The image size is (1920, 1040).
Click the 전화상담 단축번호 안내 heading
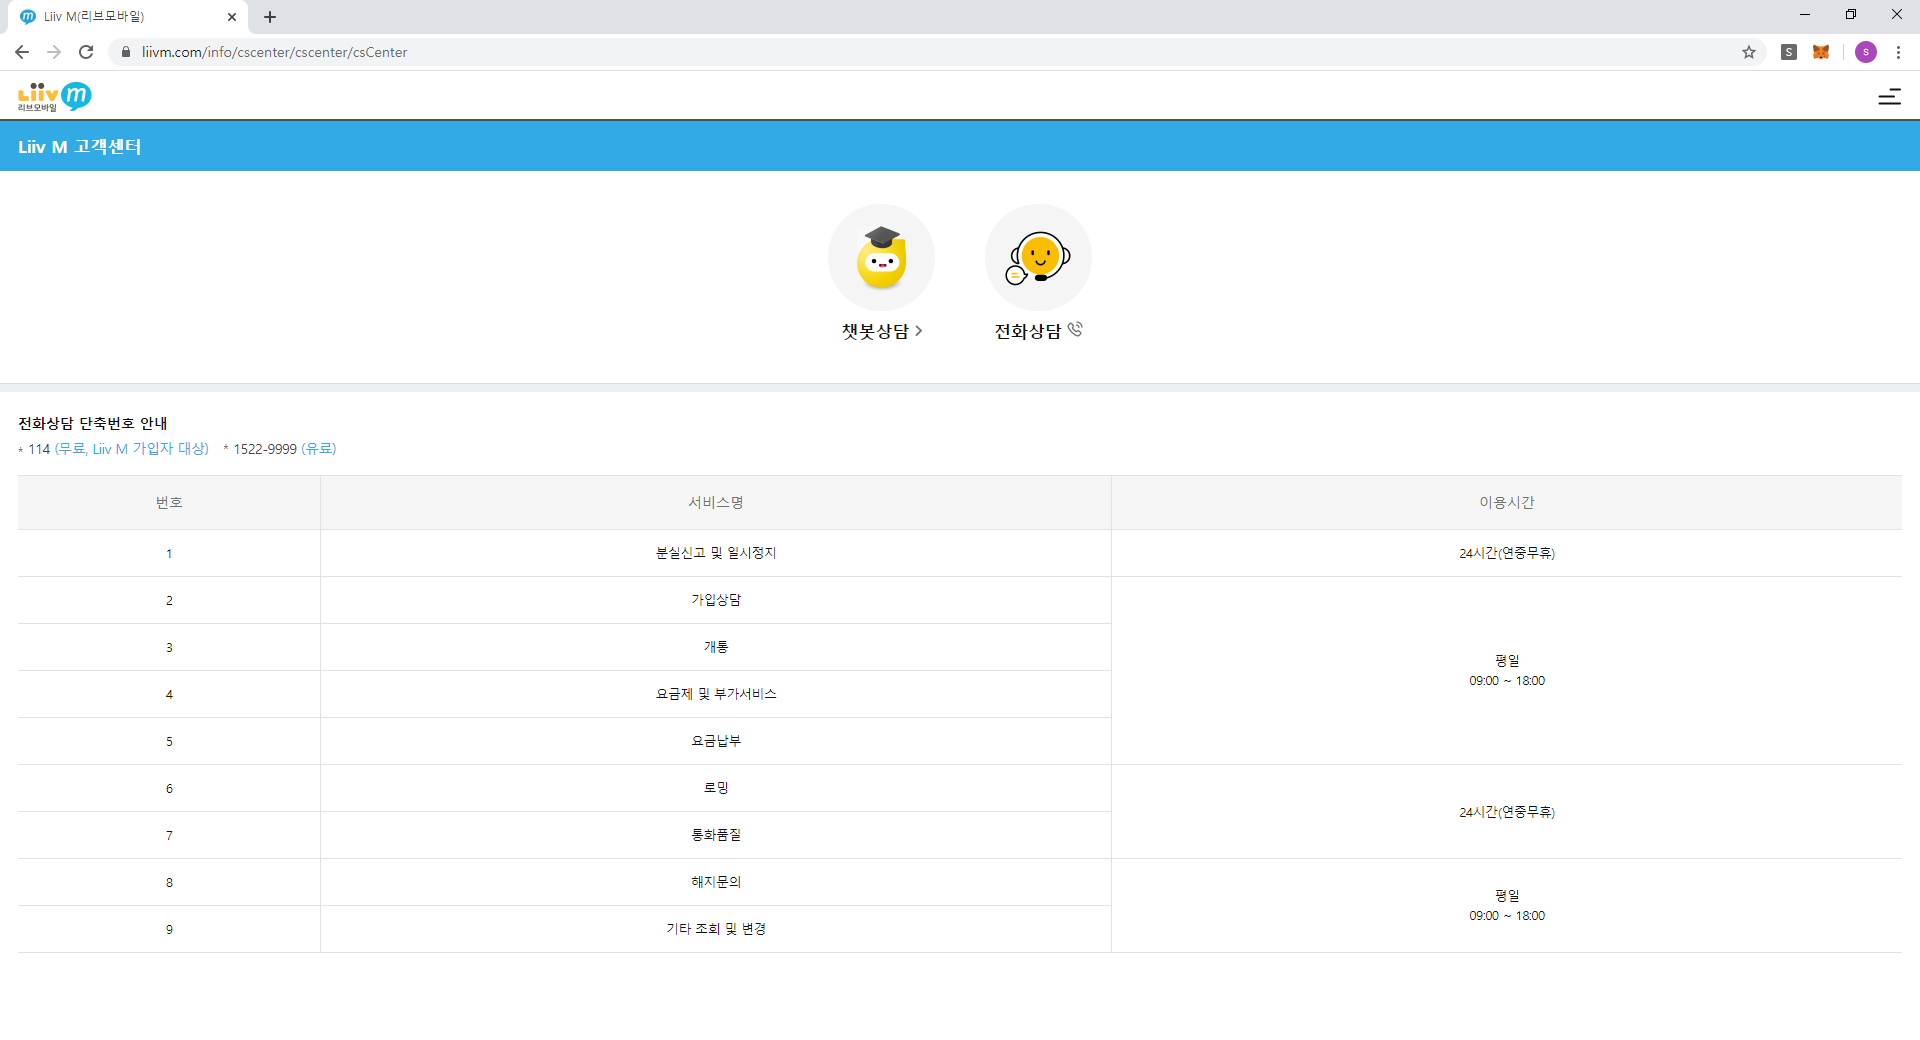pyautogui.click(x=93, y=424)
